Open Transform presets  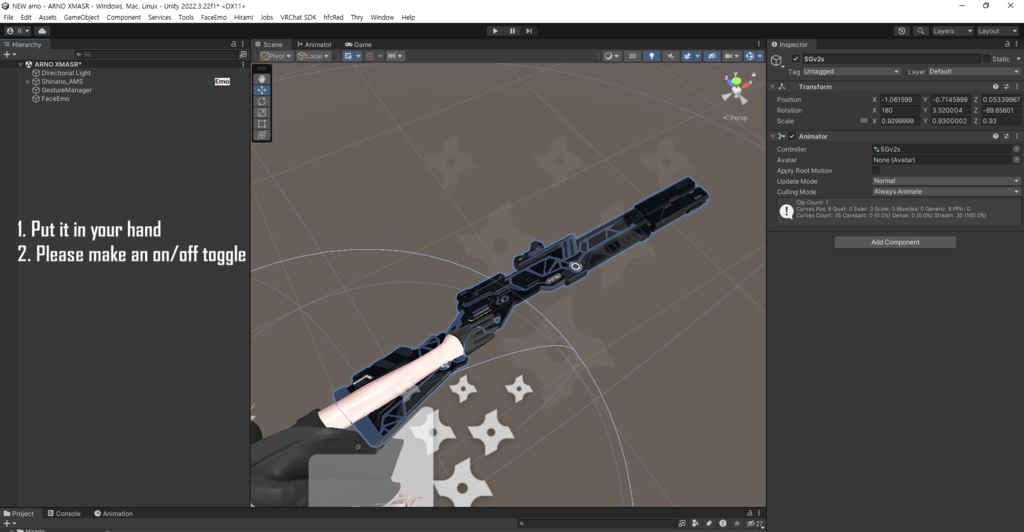coord(1006,87)
